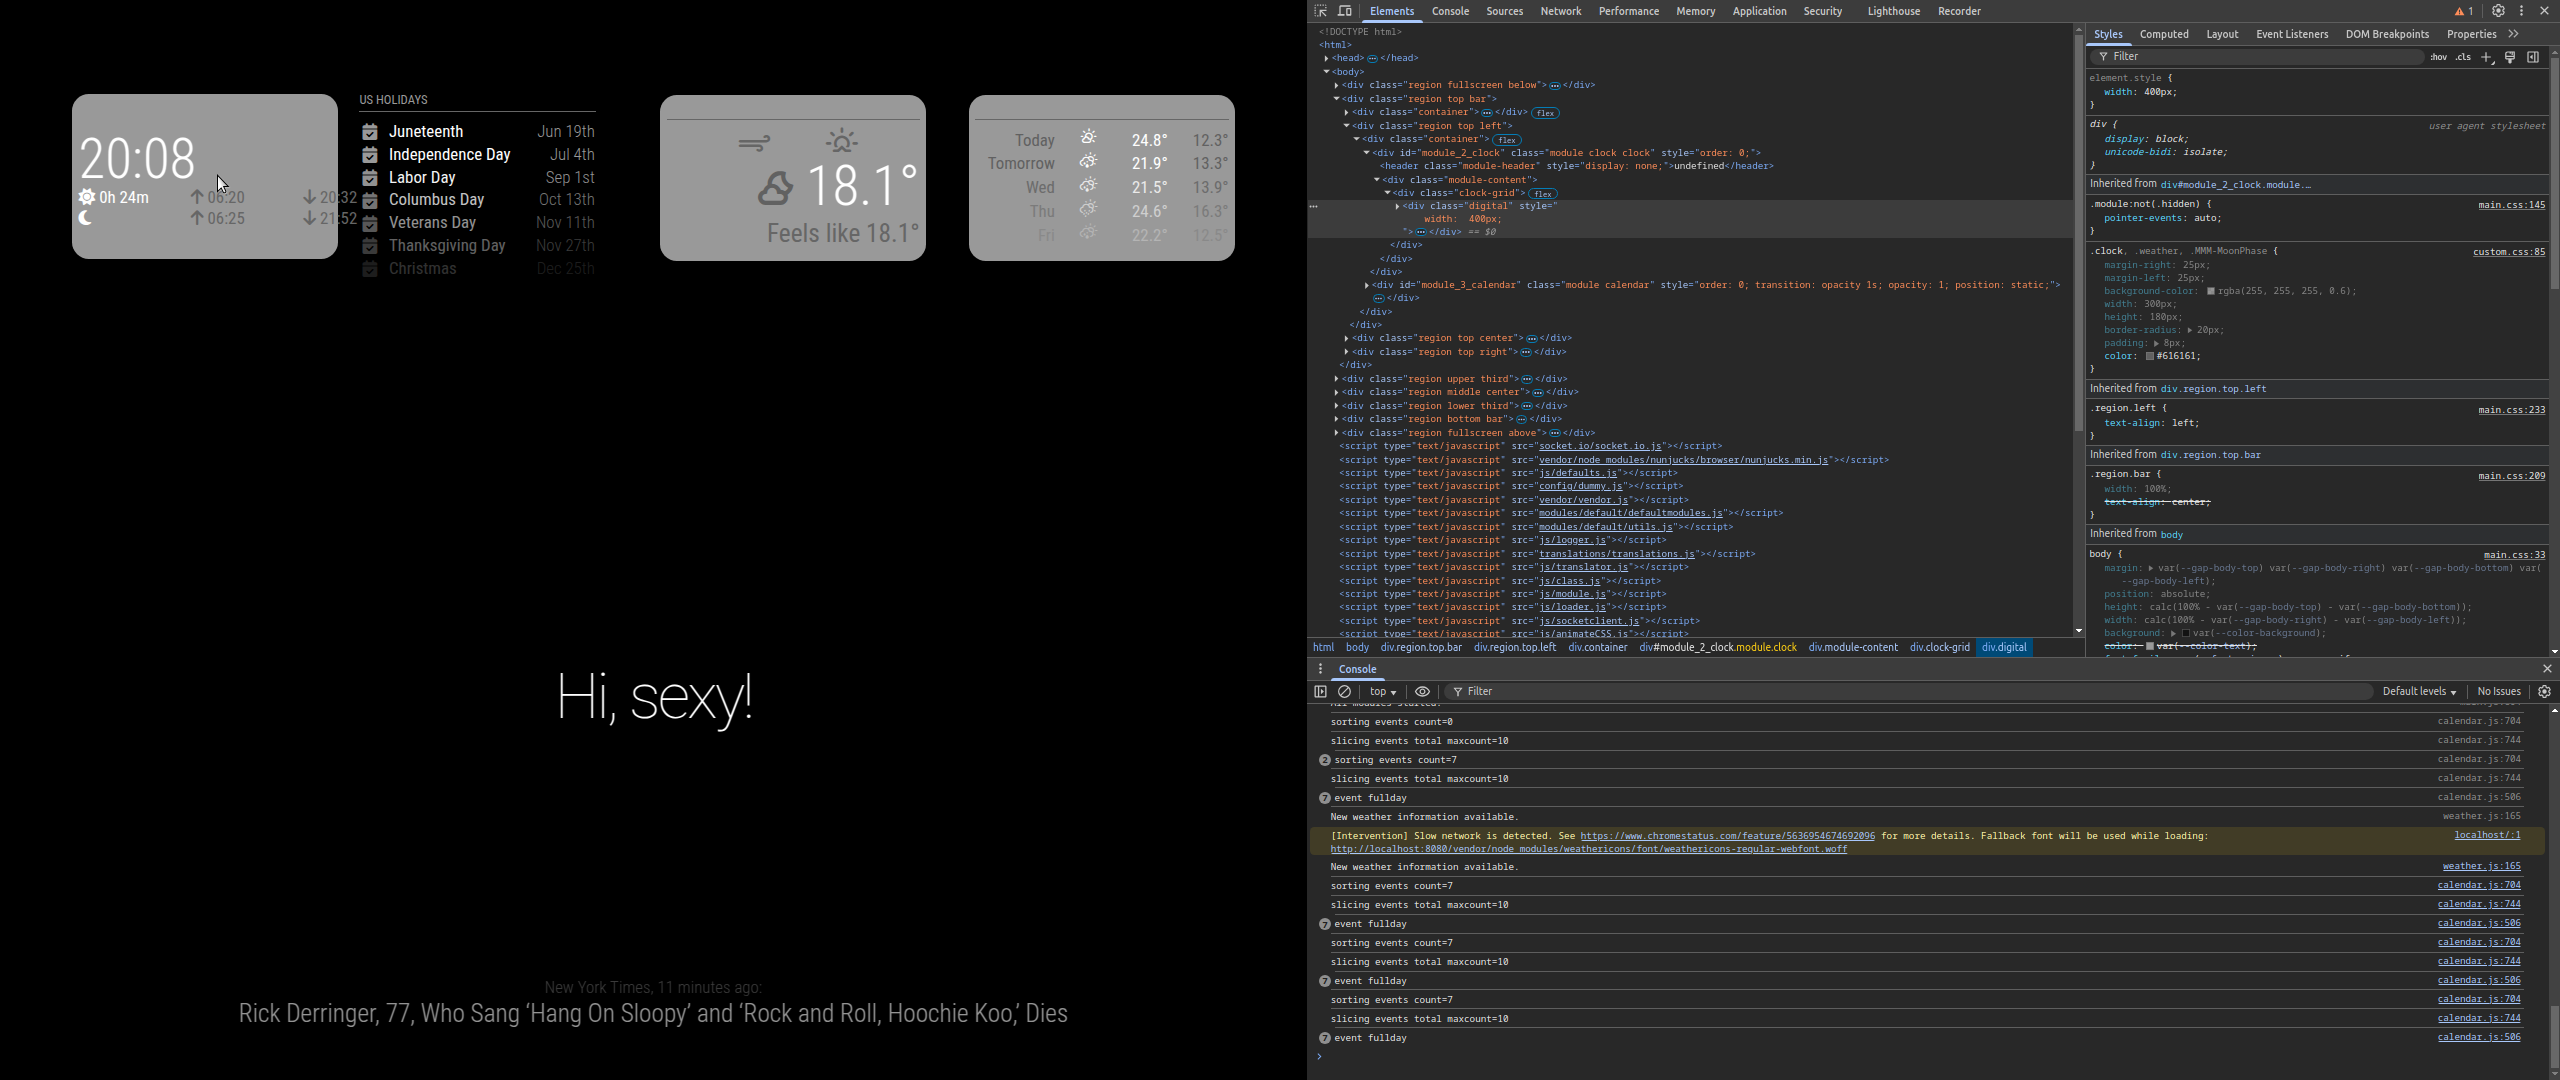2560x1080 pixels.
Task: Open the Default levels dropdown
Action: point(2418,692)
